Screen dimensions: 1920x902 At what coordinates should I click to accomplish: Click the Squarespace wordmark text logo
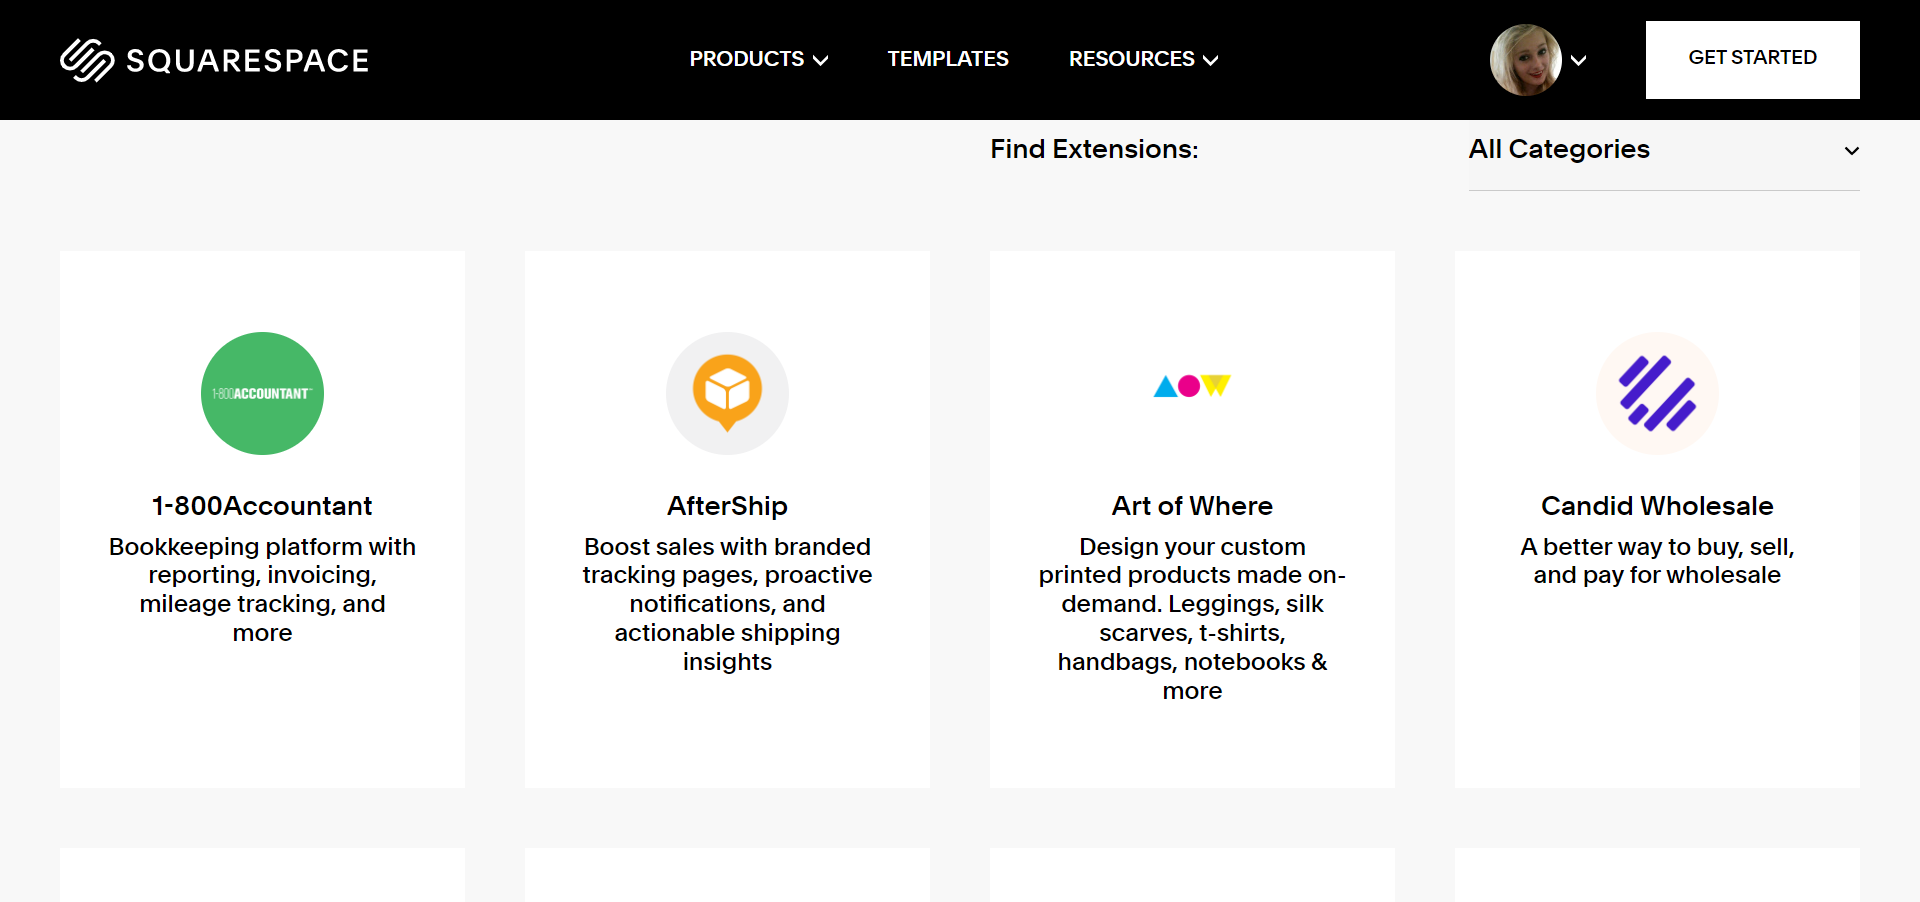[246, 60]
